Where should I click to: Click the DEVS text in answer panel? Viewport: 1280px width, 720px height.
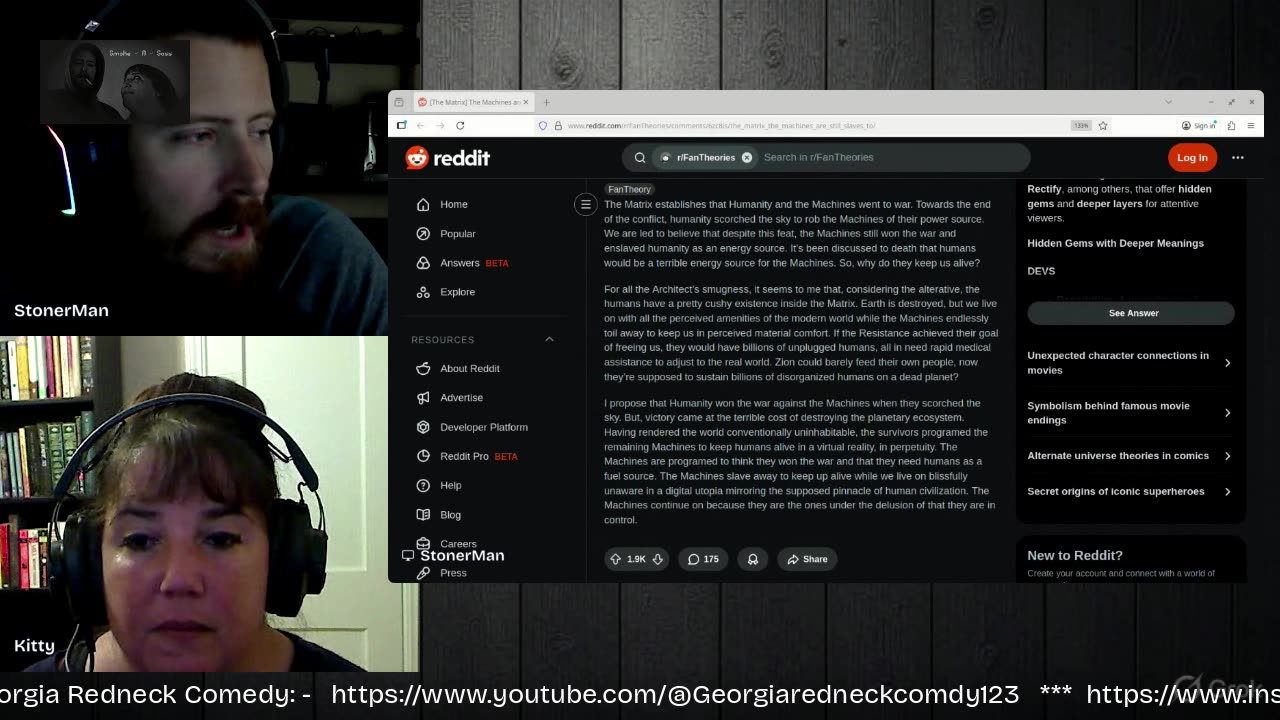pyautogui.click(x=1041, y=271)
